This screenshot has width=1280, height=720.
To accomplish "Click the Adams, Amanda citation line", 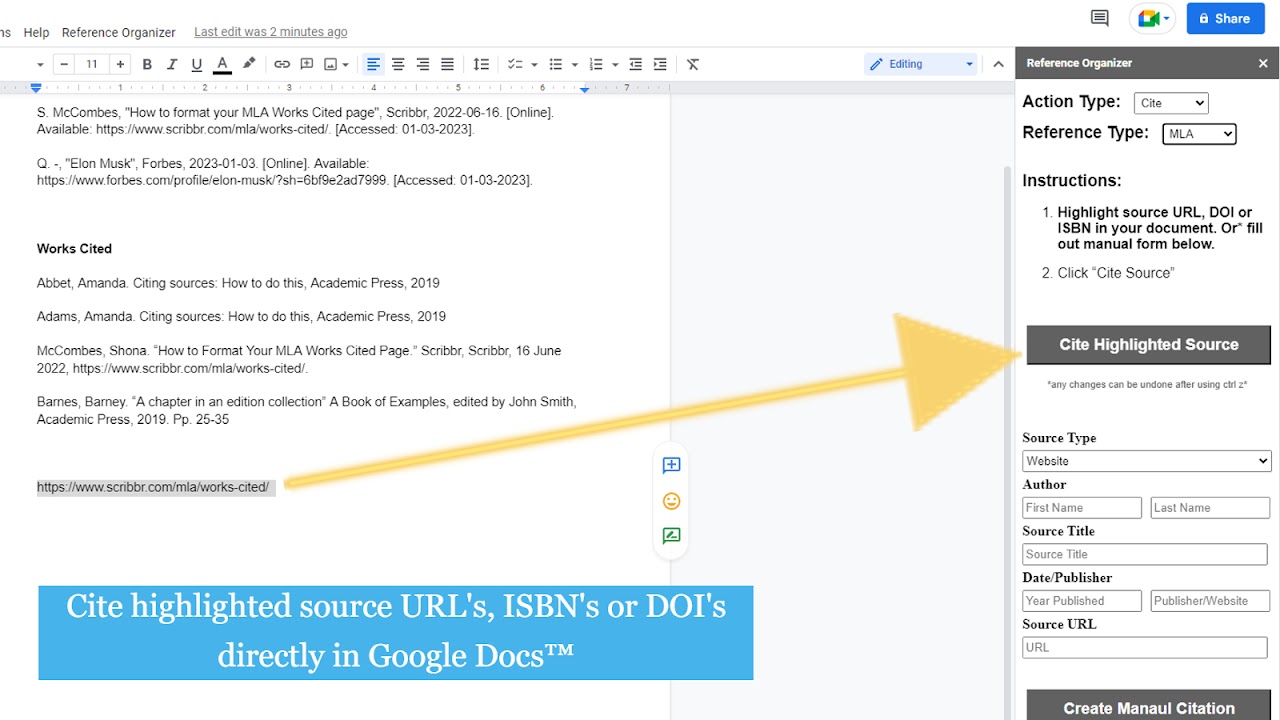I will point(241,317).
